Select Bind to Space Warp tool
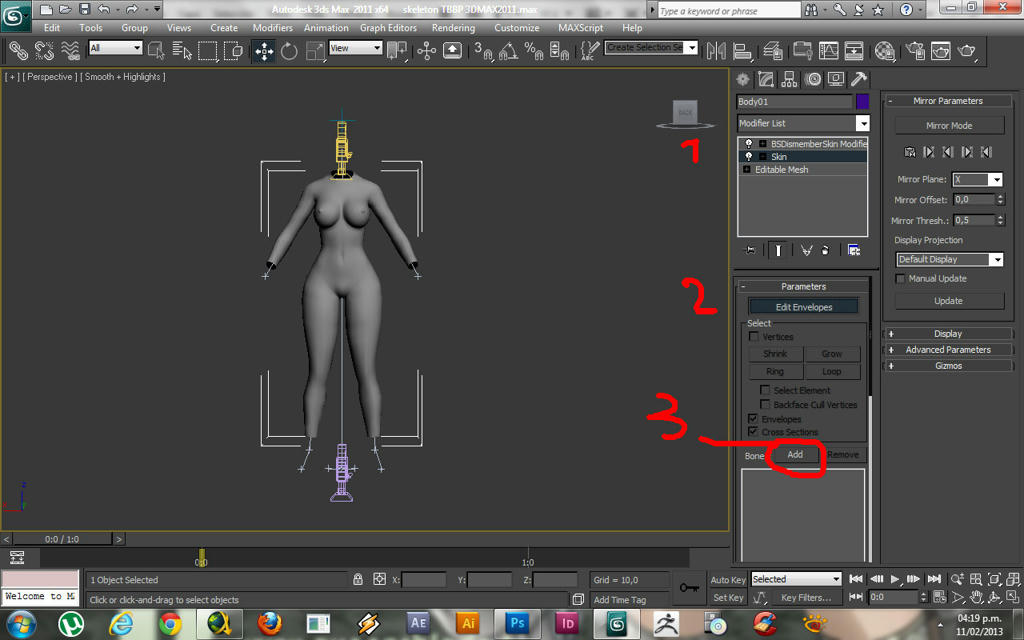The height and width of the screenshot is (640, 1024). click(70, 50)
